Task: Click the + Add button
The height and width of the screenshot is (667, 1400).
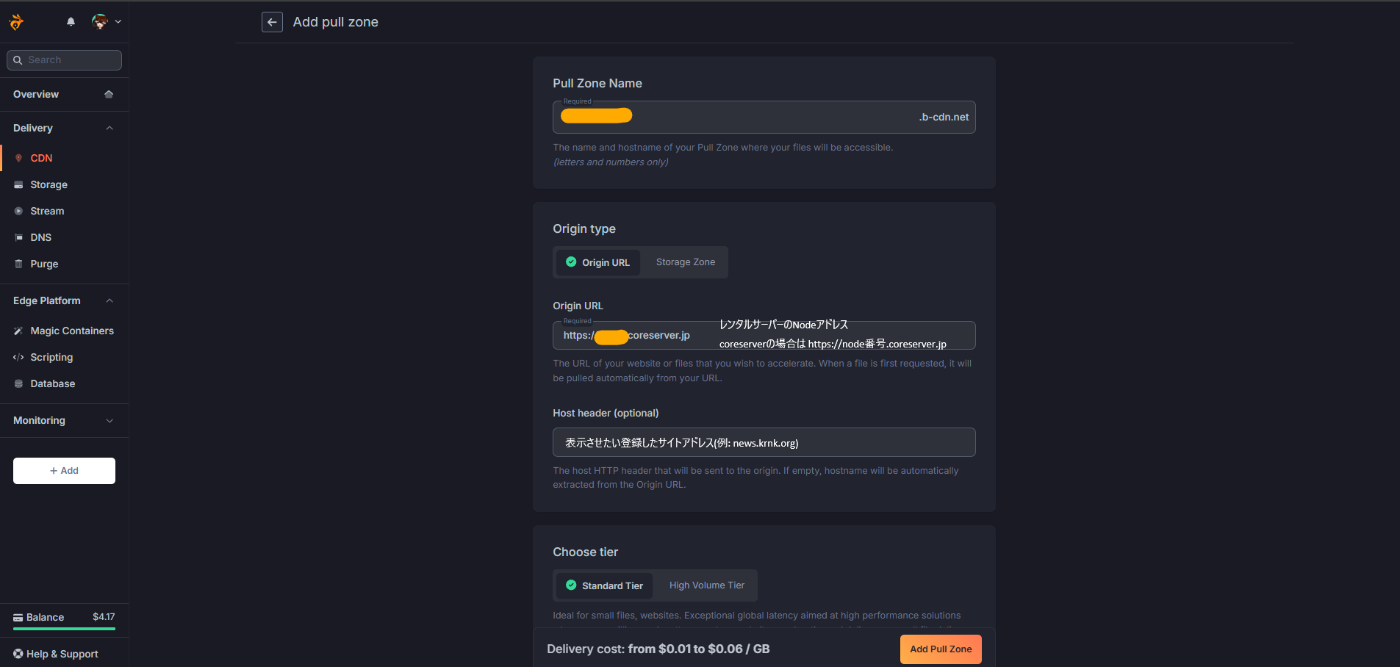Action: click(x=64, y=471)
